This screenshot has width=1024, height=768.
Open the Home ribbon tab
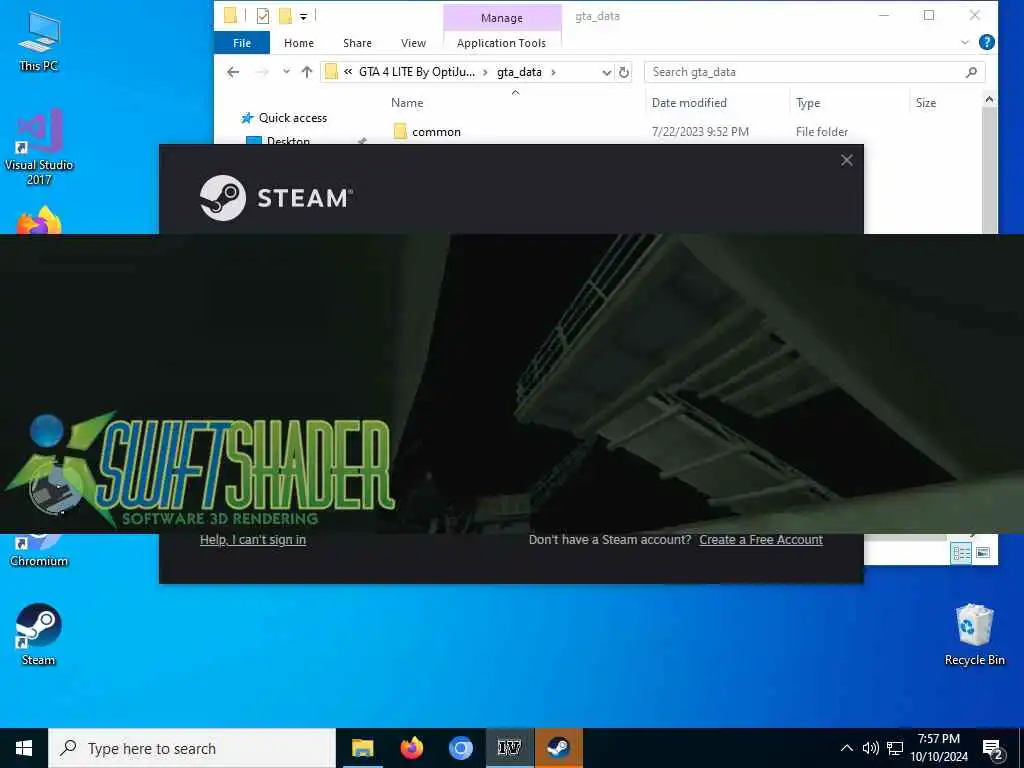tap(298, 43)
